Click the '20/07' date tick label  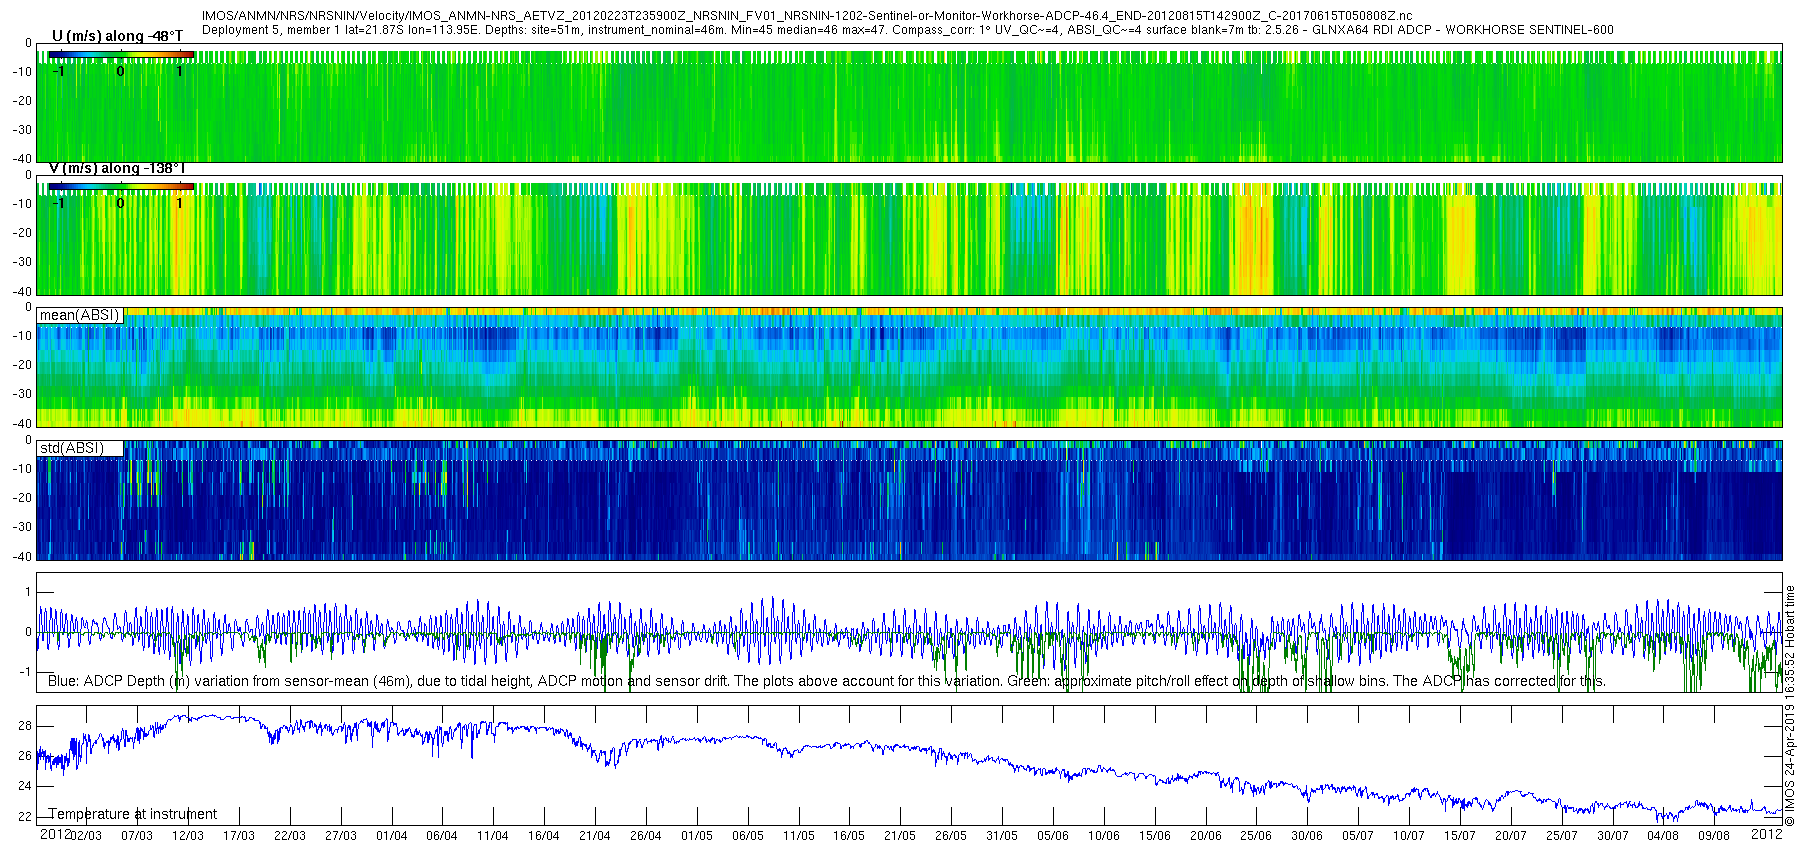point(1511,836)
